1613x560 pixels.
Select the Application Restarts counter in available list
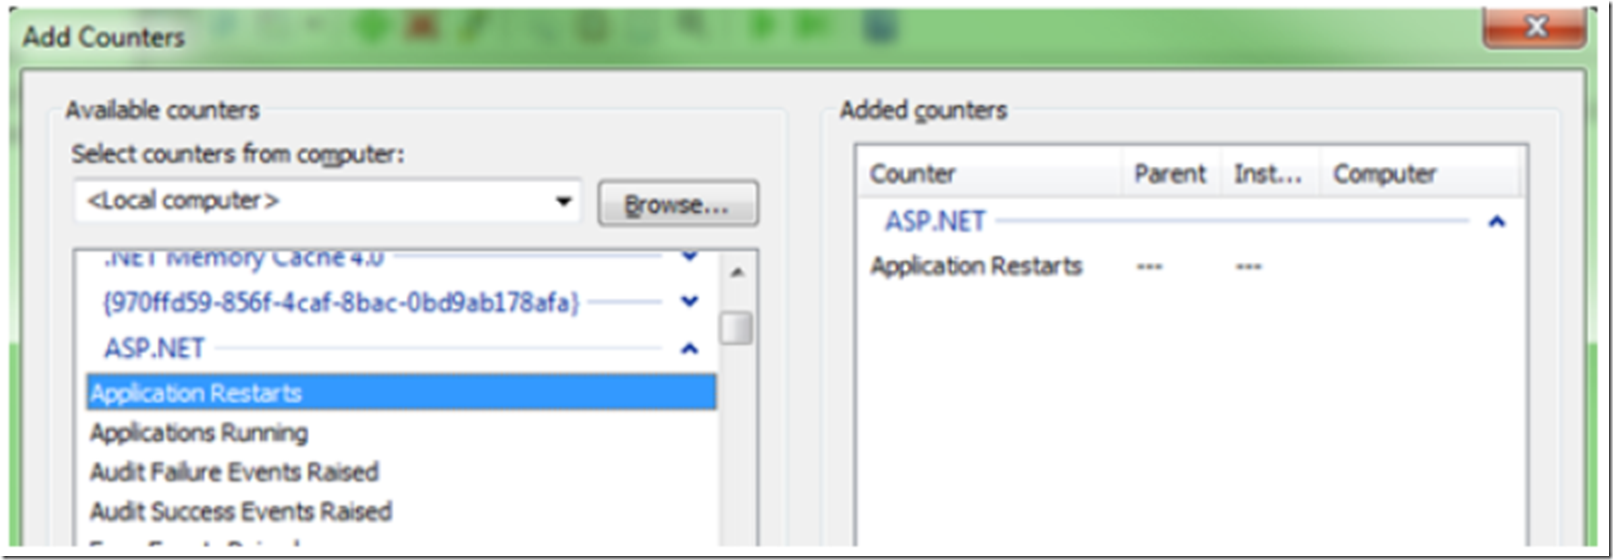pyautogui.click(x=401, y=392)
